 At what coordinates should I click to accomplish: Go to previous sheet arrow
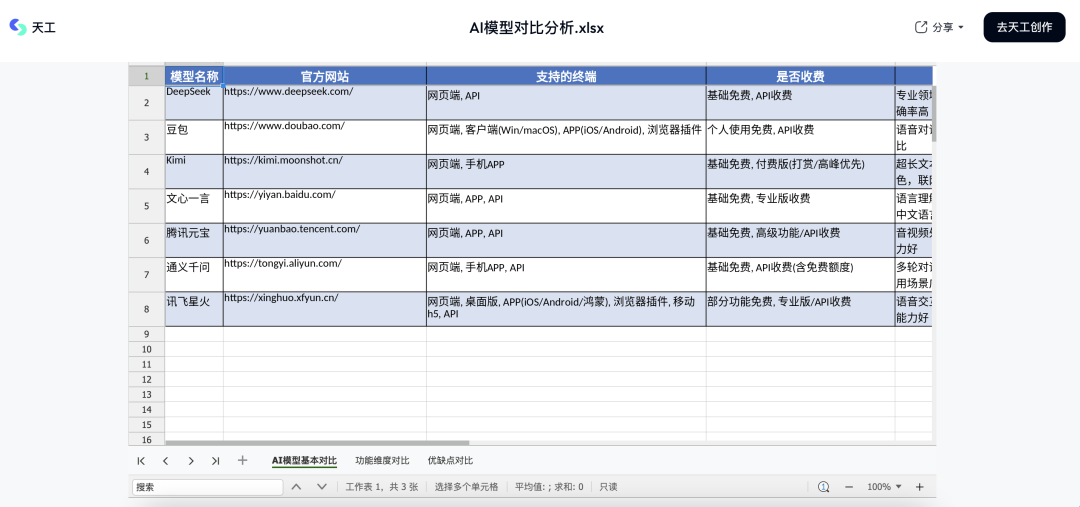click(x=165, y=461)
